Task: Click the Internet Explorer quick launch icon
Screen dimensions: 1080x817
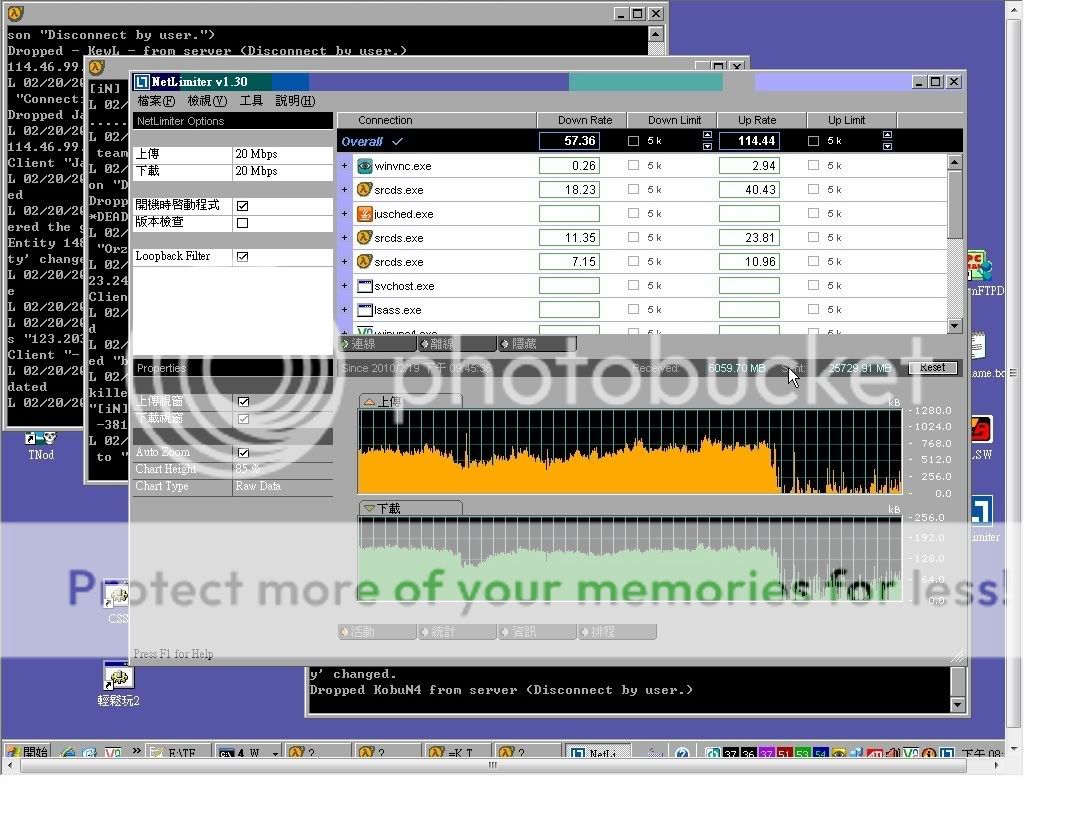Action: (68, 754)
